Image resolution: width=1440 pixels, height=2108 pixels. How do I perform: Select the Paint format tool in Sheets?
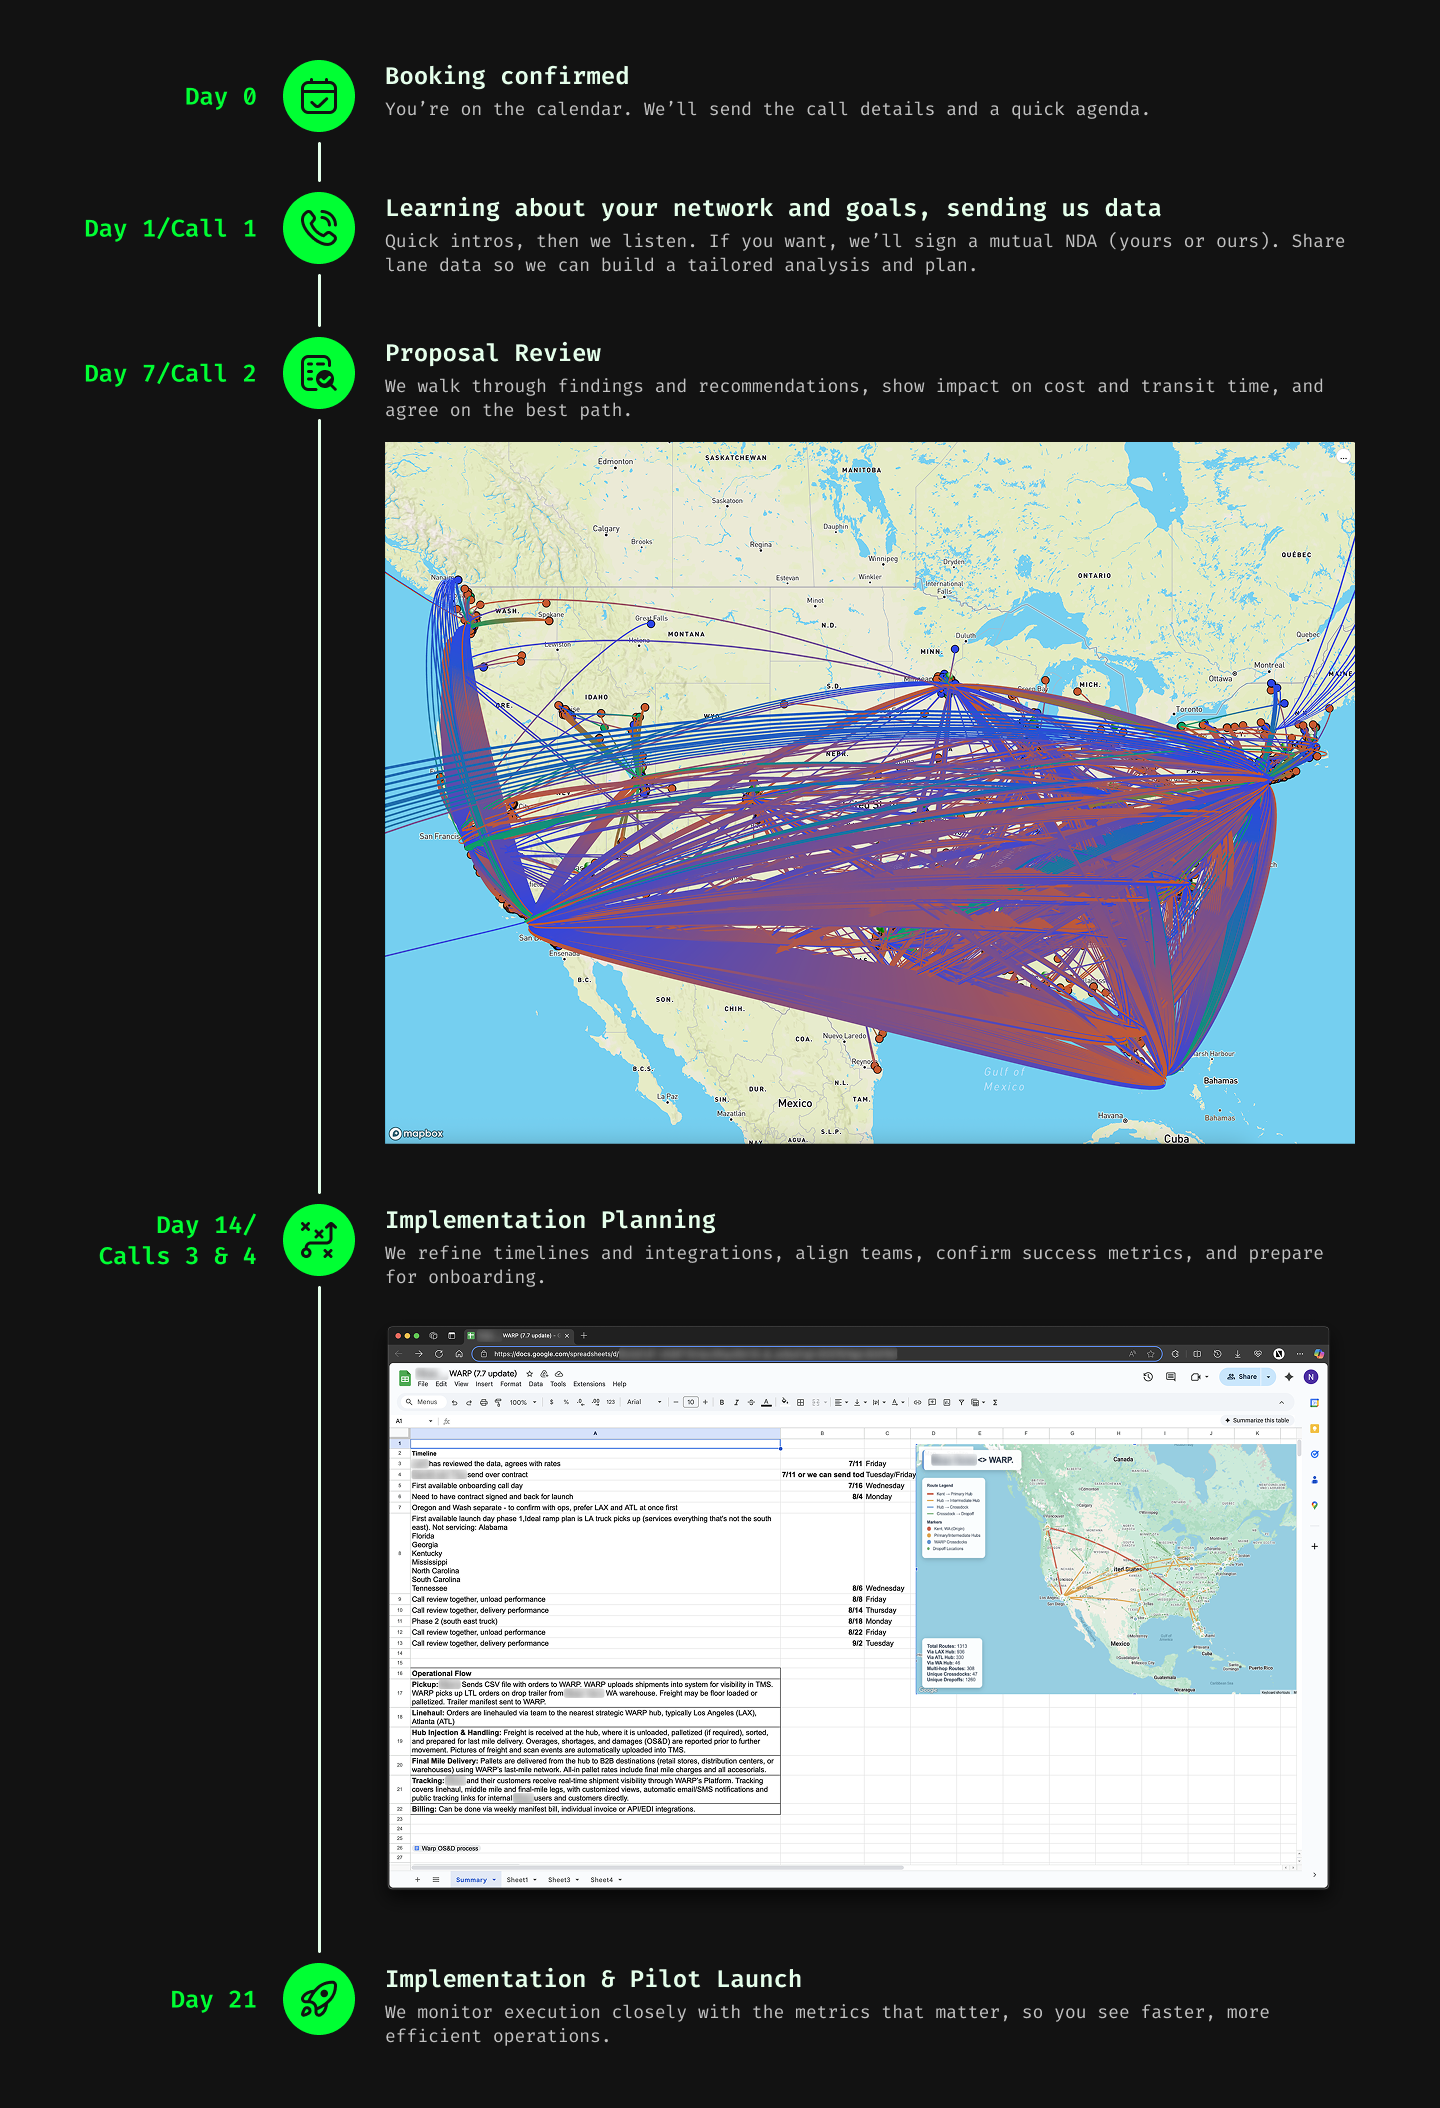(x=498, y=1403)
